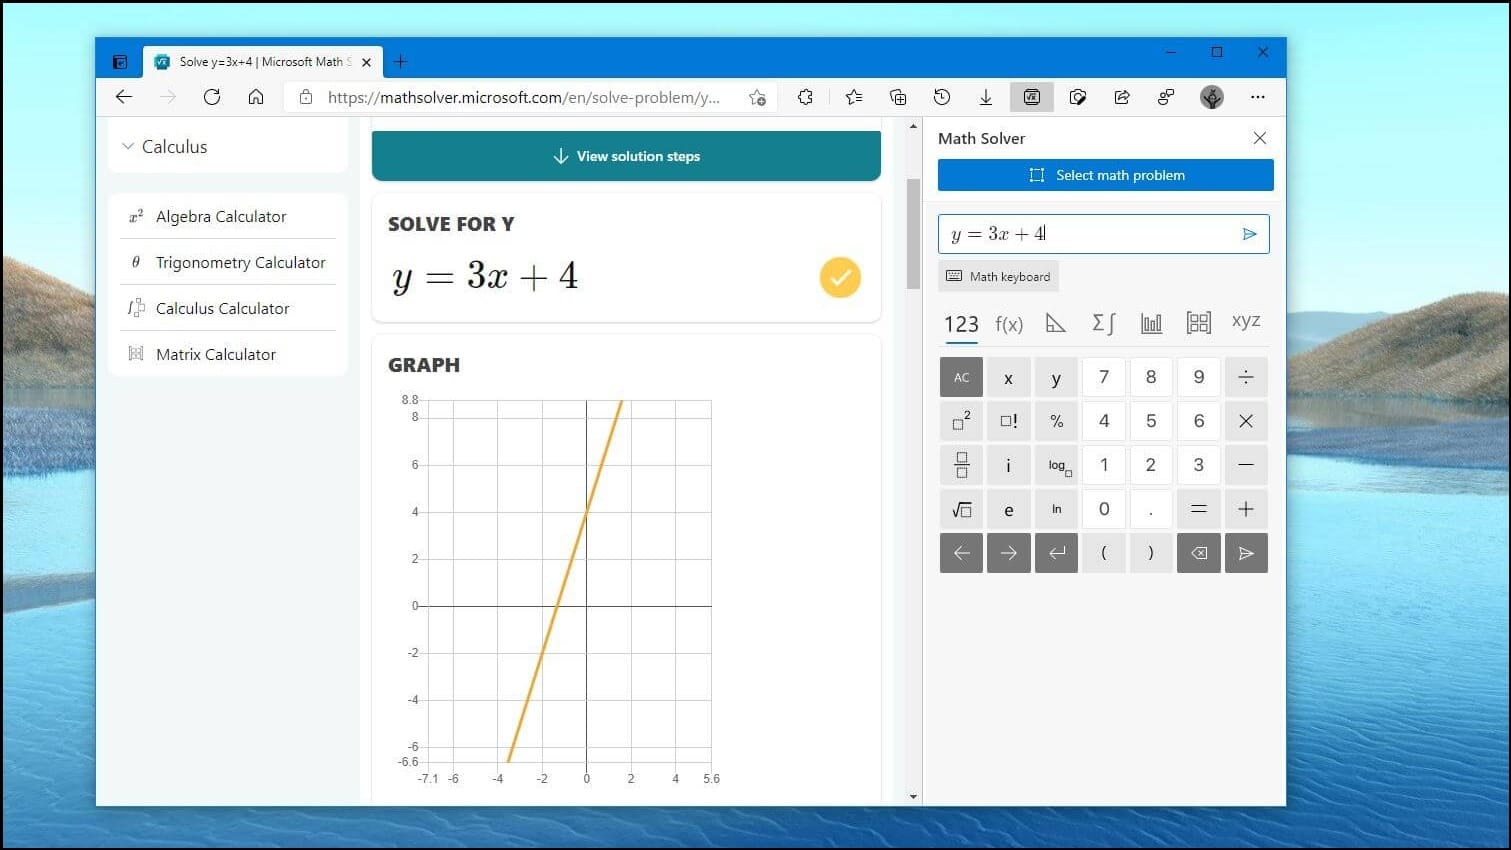This screenshot has height=850, width=1511.
Task: Tap the percent key on the keypad
Action: click(1056, 421)
